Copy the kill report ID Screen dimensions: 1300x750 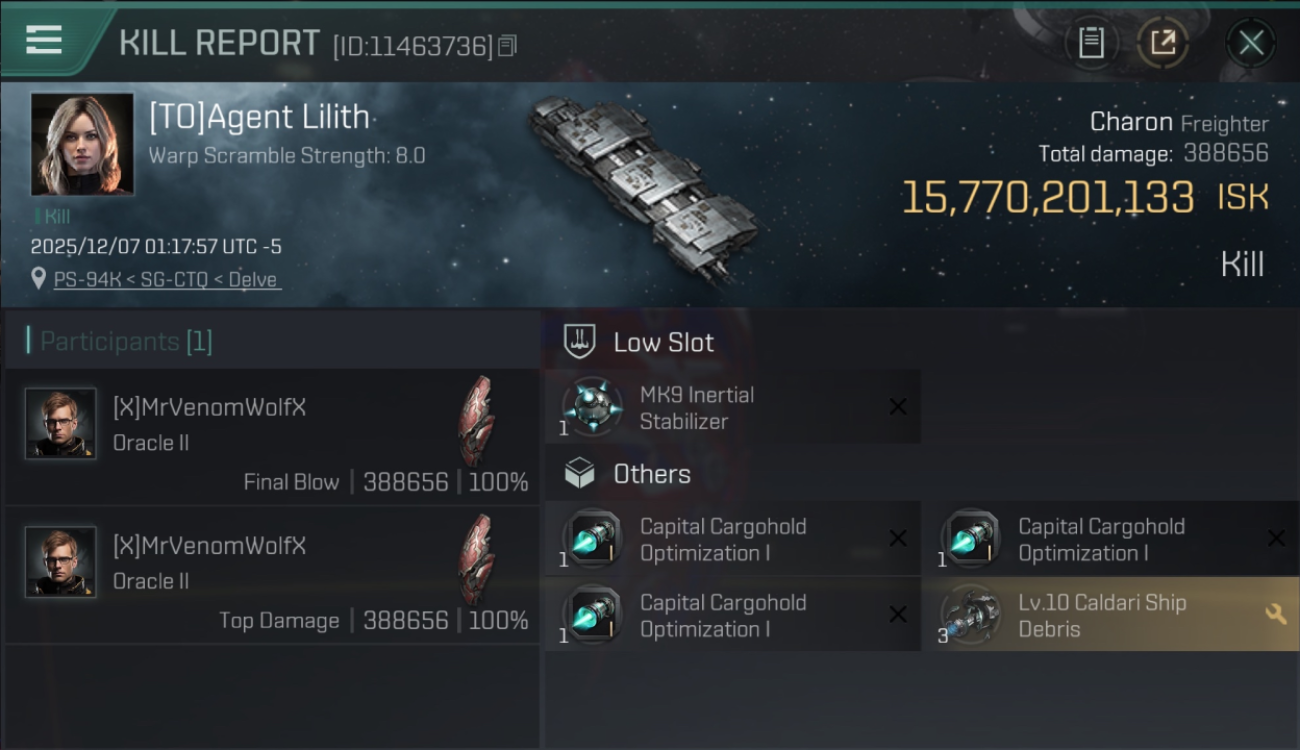508,46
